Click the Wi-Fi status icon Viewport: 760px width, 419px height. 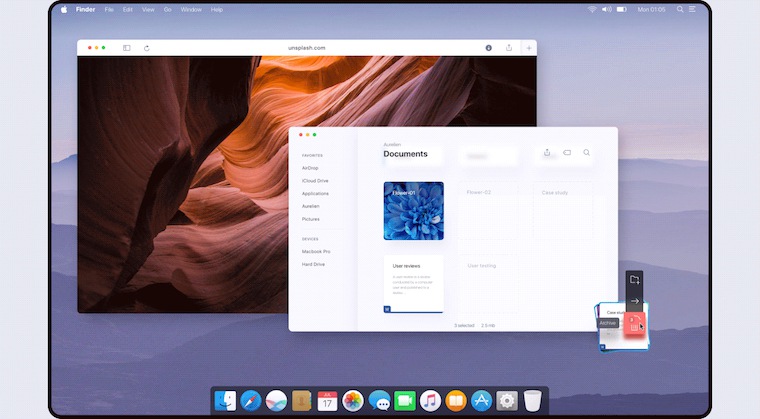592,9
